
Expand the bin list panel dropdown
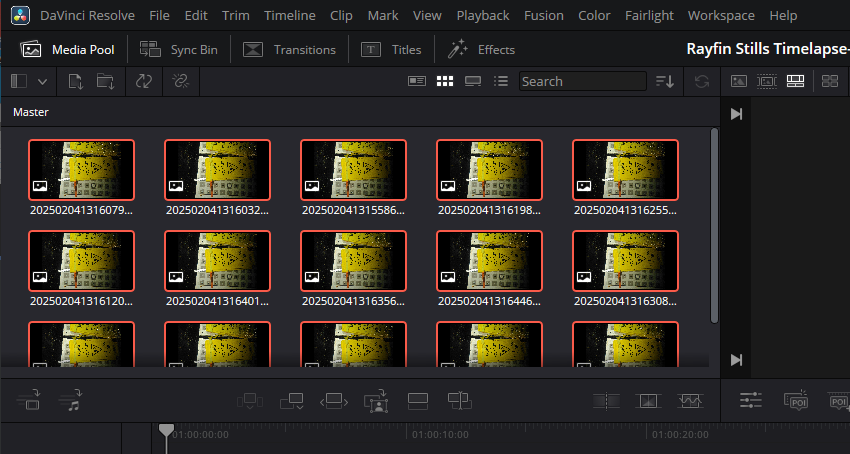[42, 82]
